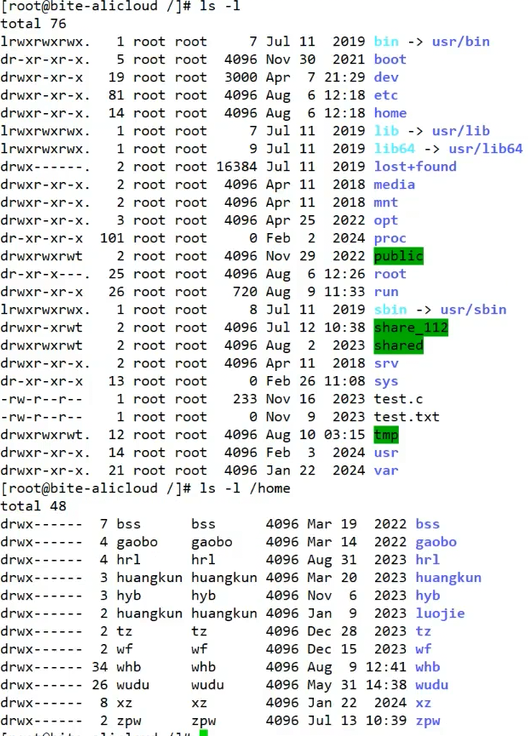The height and width of the screenshot is (736, 532).
Task: Click the 'usr/lib64' symlink target
Action: [486, 149]
